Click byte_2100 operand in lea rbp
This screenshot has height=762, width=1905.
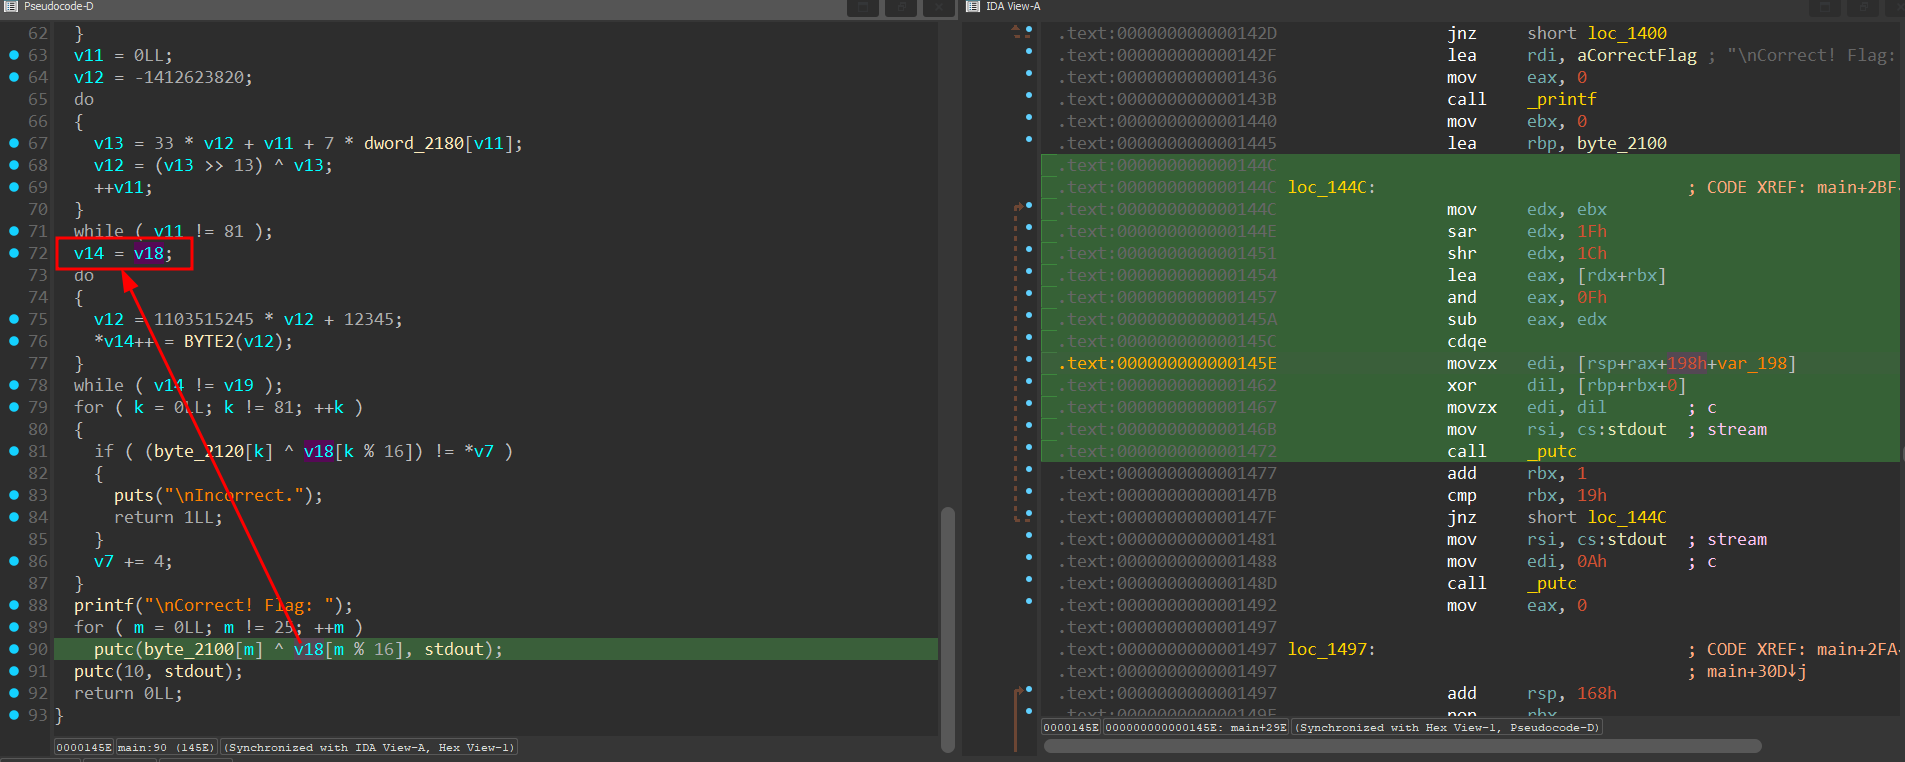pyautogui.click(x=1622, y=143)
